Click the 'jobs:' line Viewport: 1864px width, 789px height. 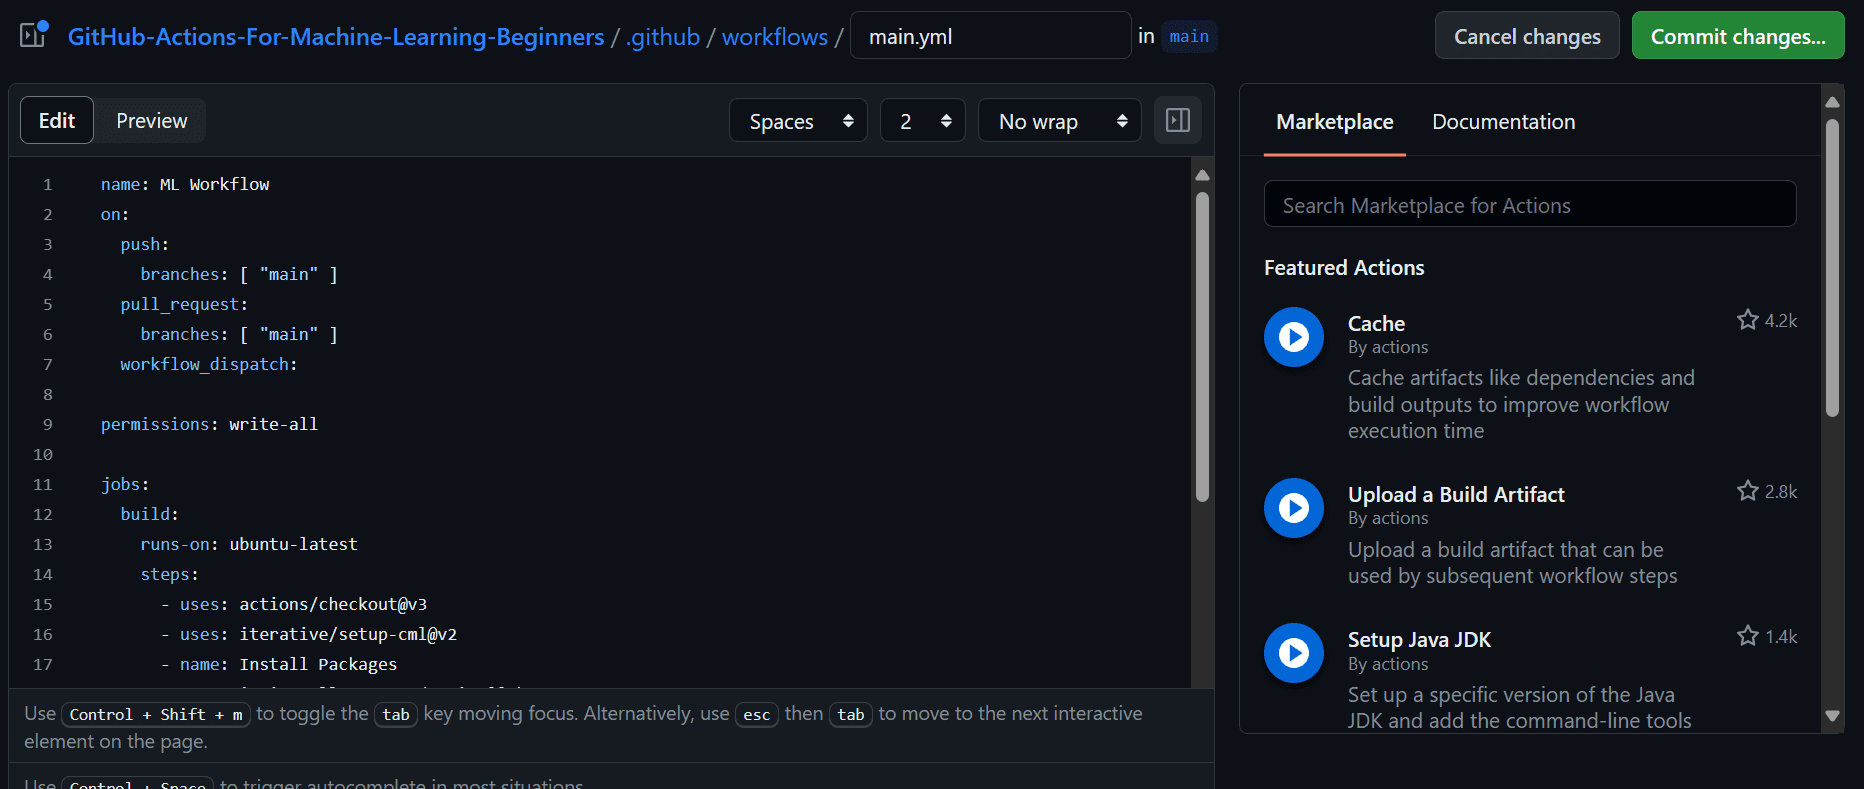(x=125, y=484)
